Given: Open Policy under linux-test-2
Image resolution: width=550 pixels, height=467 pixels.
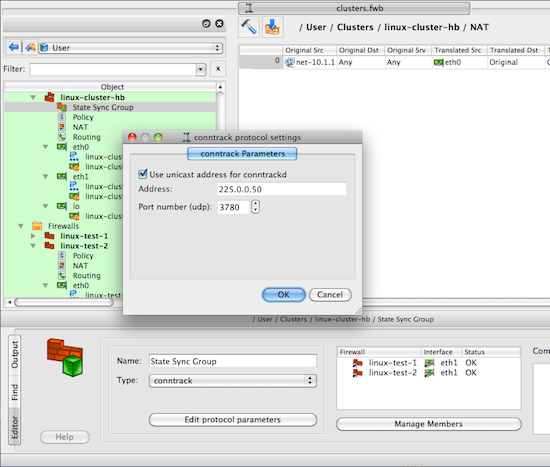Looking at the screenshot, I should 83,255.
